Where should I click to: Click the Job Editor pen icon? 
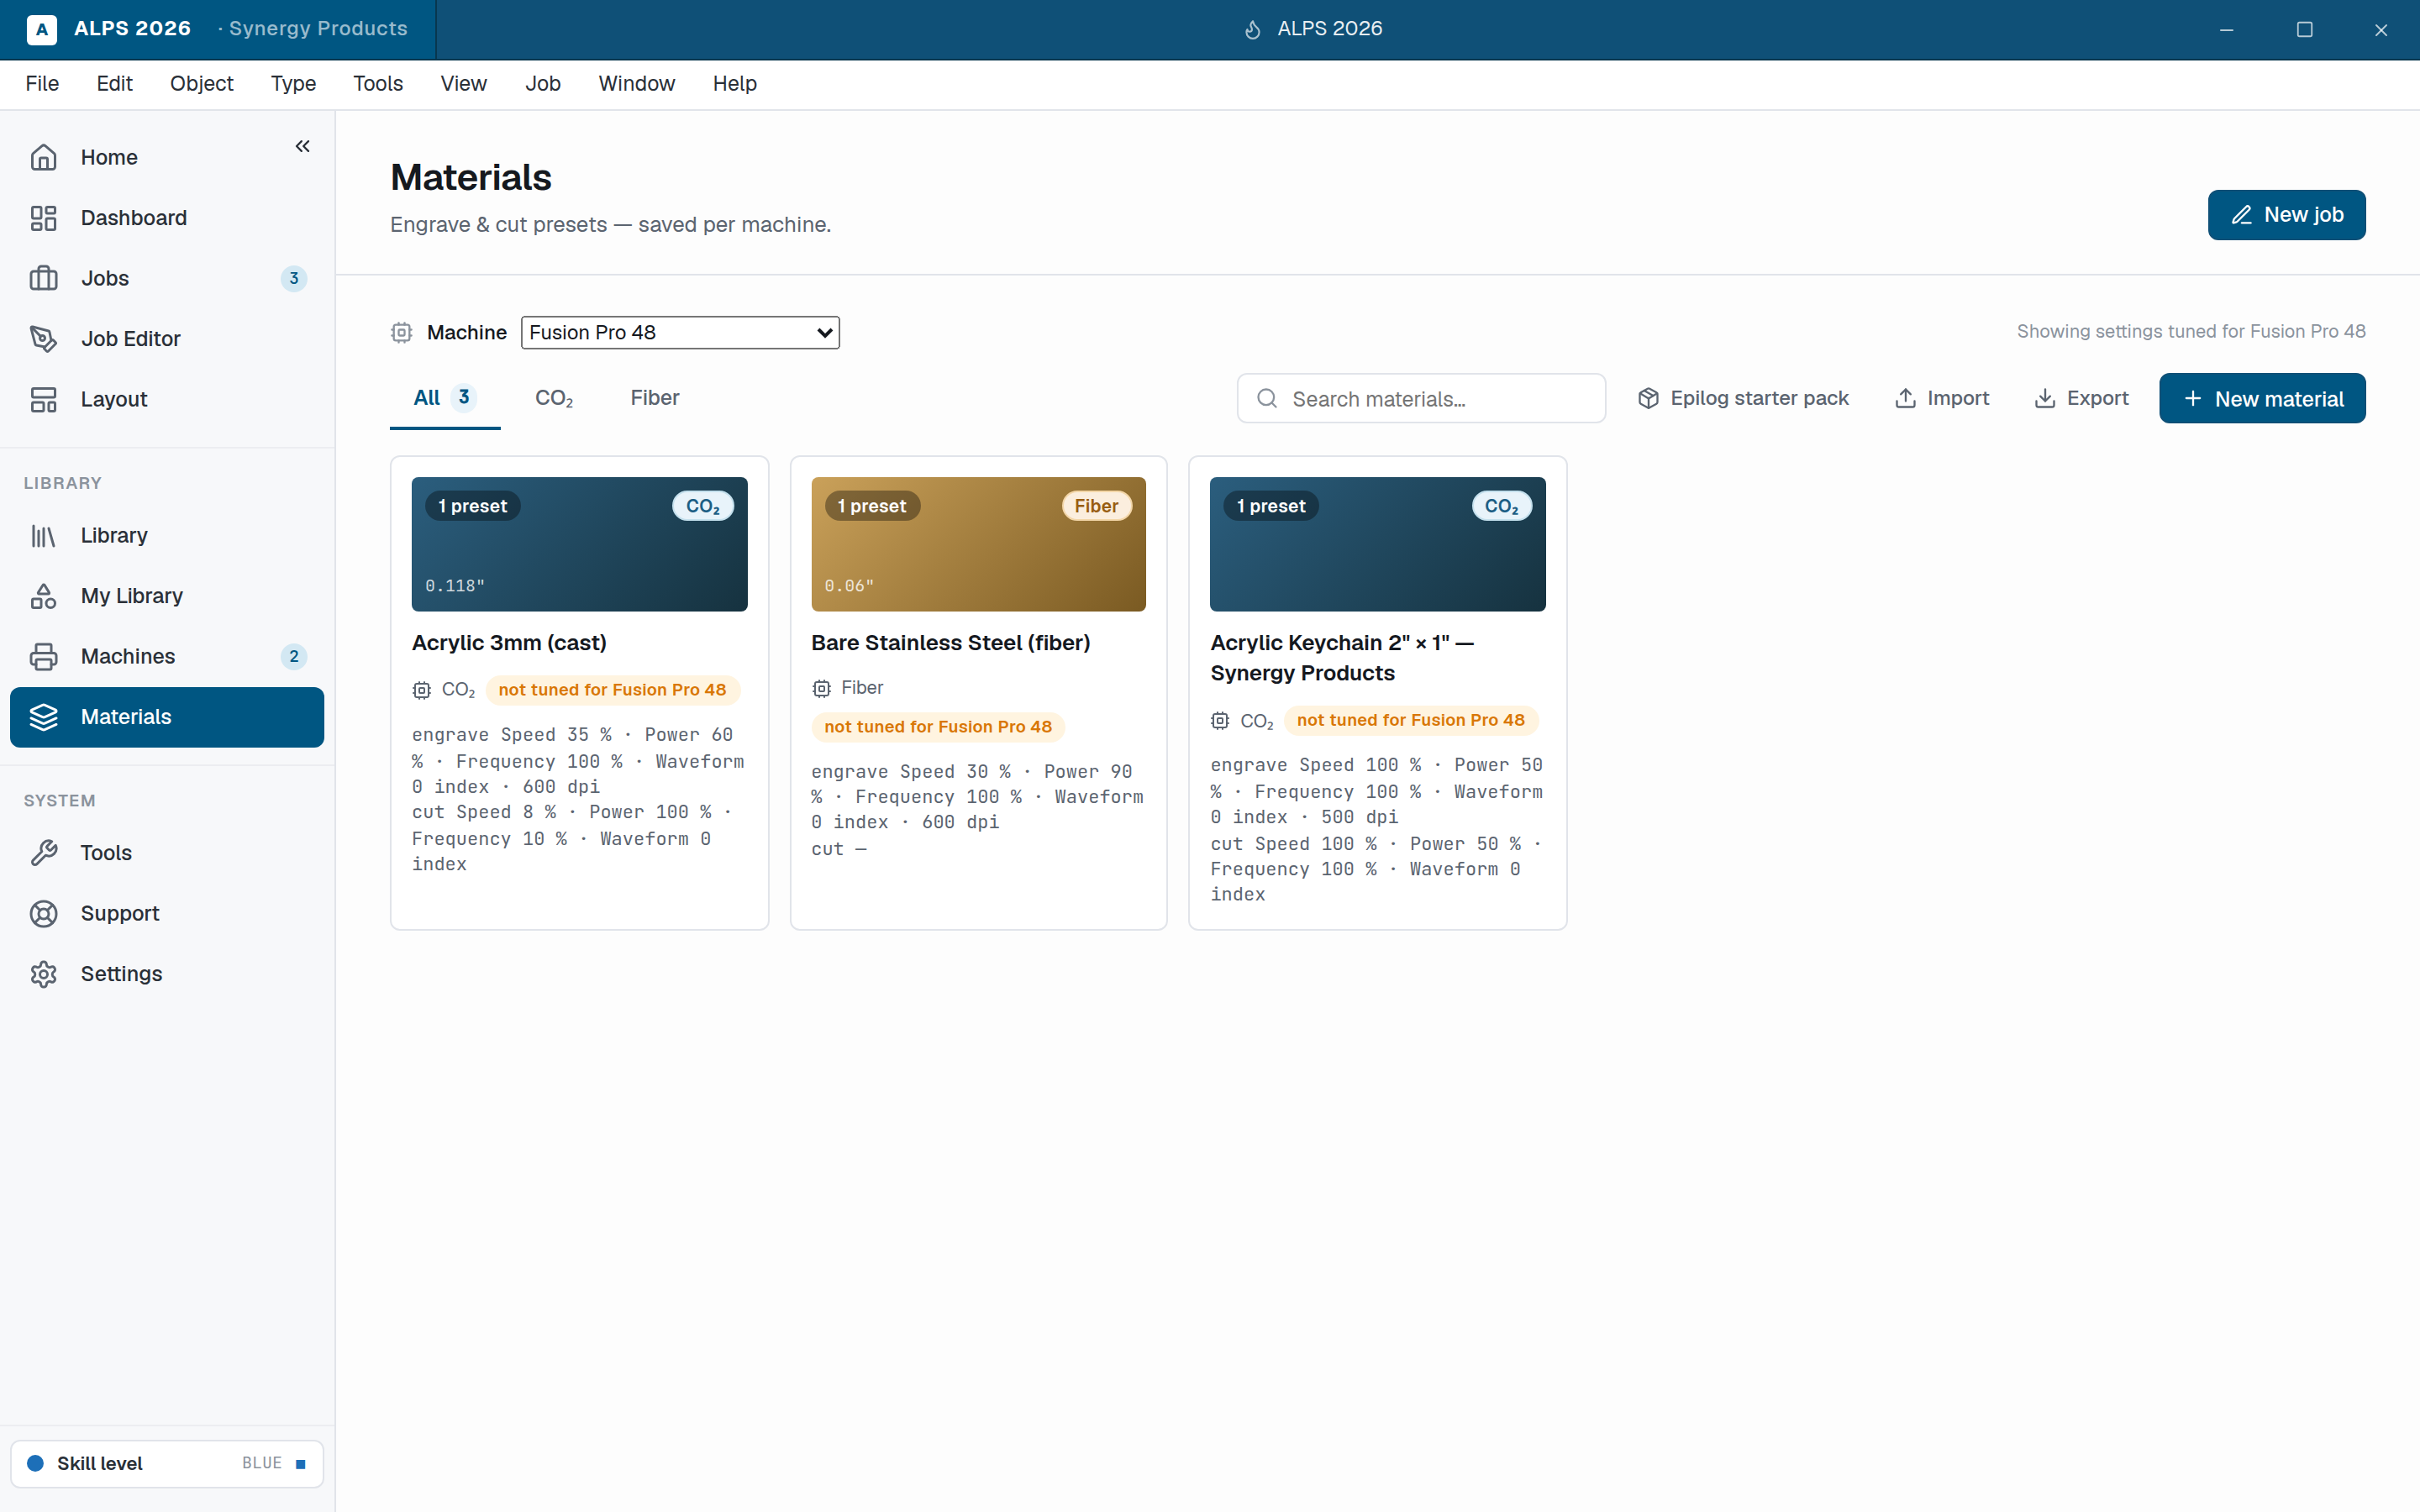[43, 339]
